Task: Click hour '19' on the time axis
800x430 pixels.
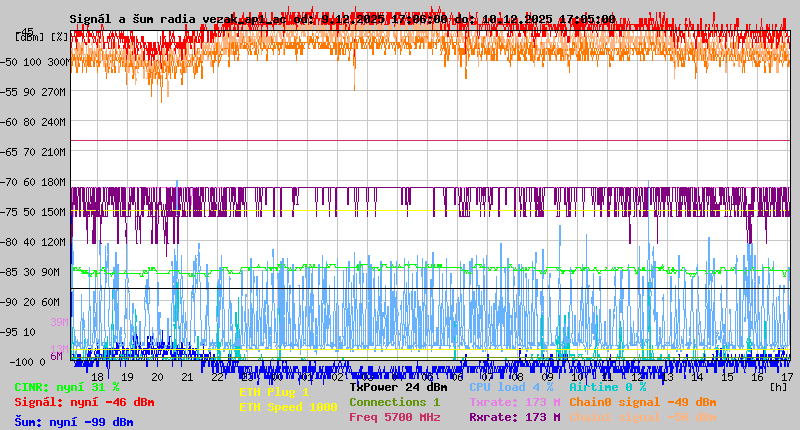Action: pos(127,377)
